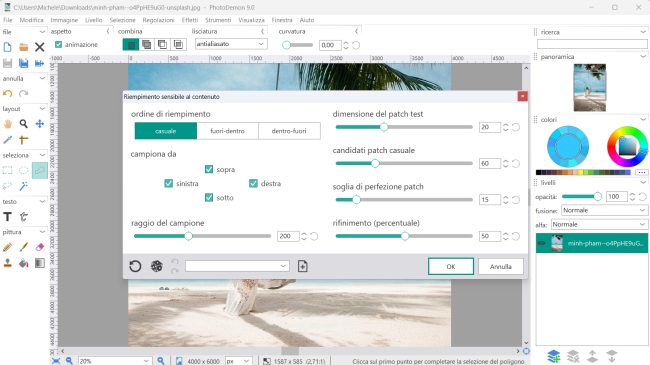Open the px unit dropdown

click(x=238, y=361)
